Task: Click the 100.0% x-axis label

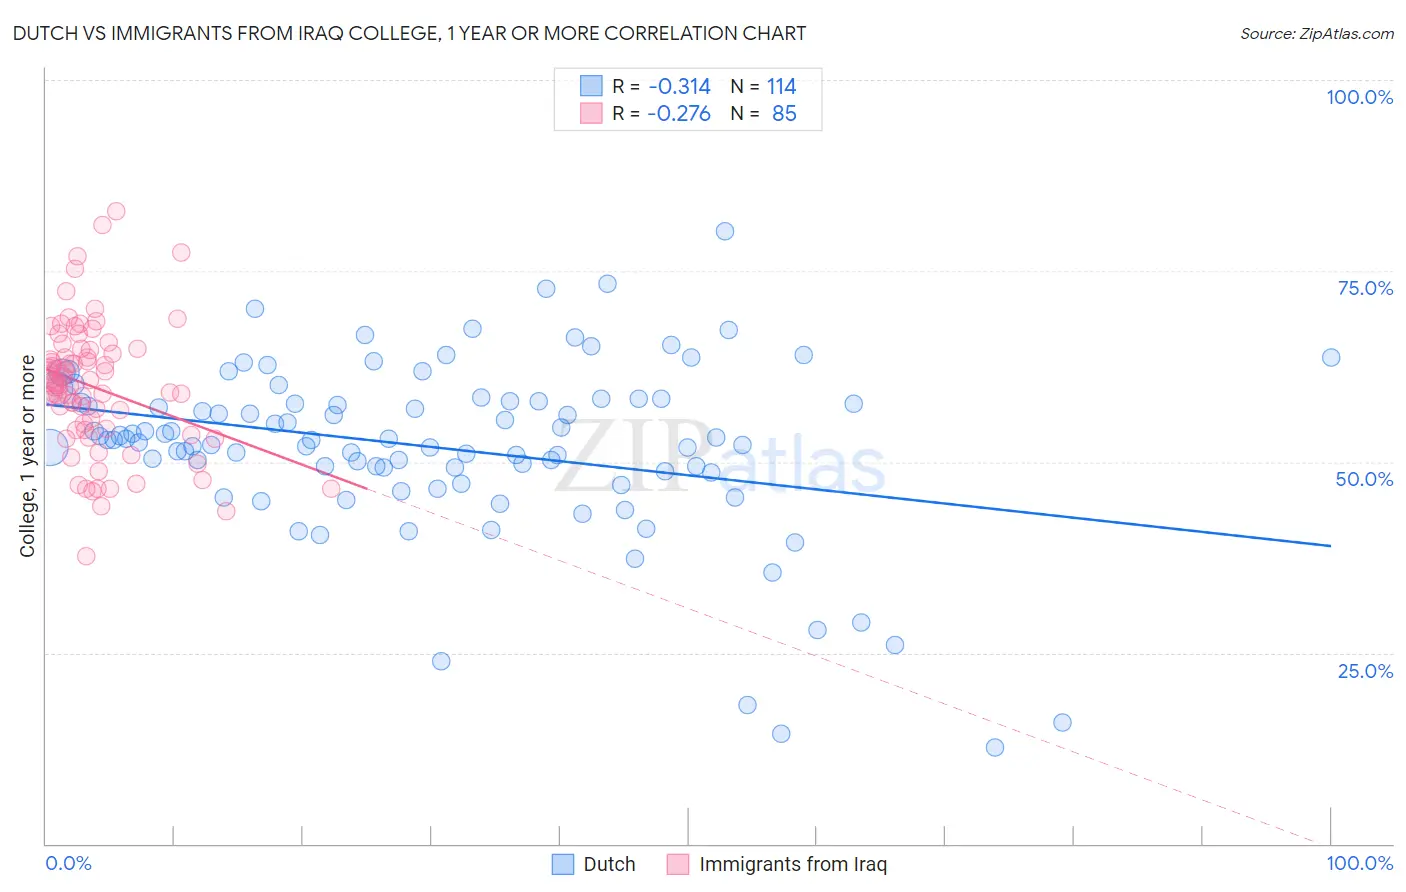Action: pos(1360,863)
